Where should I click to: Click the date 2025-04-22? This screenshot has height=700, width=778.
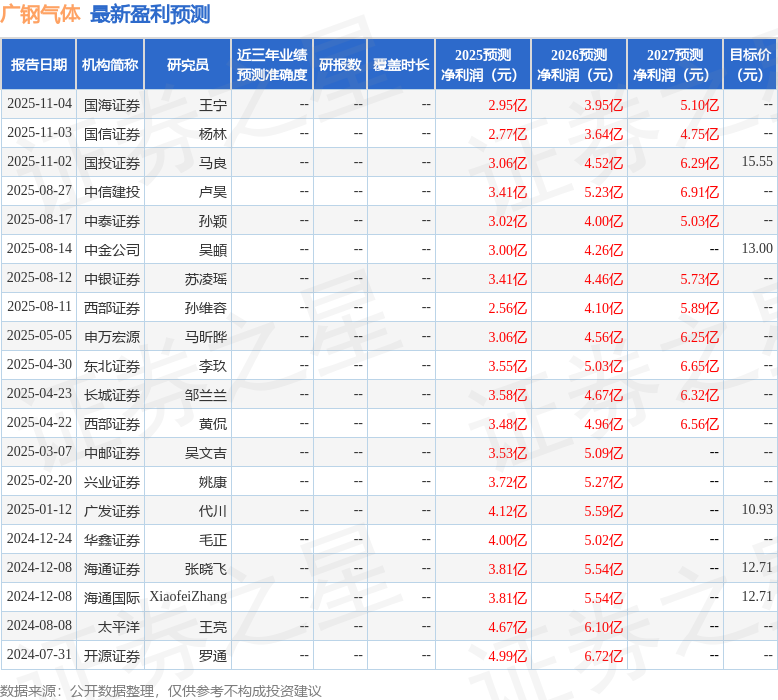40,423
